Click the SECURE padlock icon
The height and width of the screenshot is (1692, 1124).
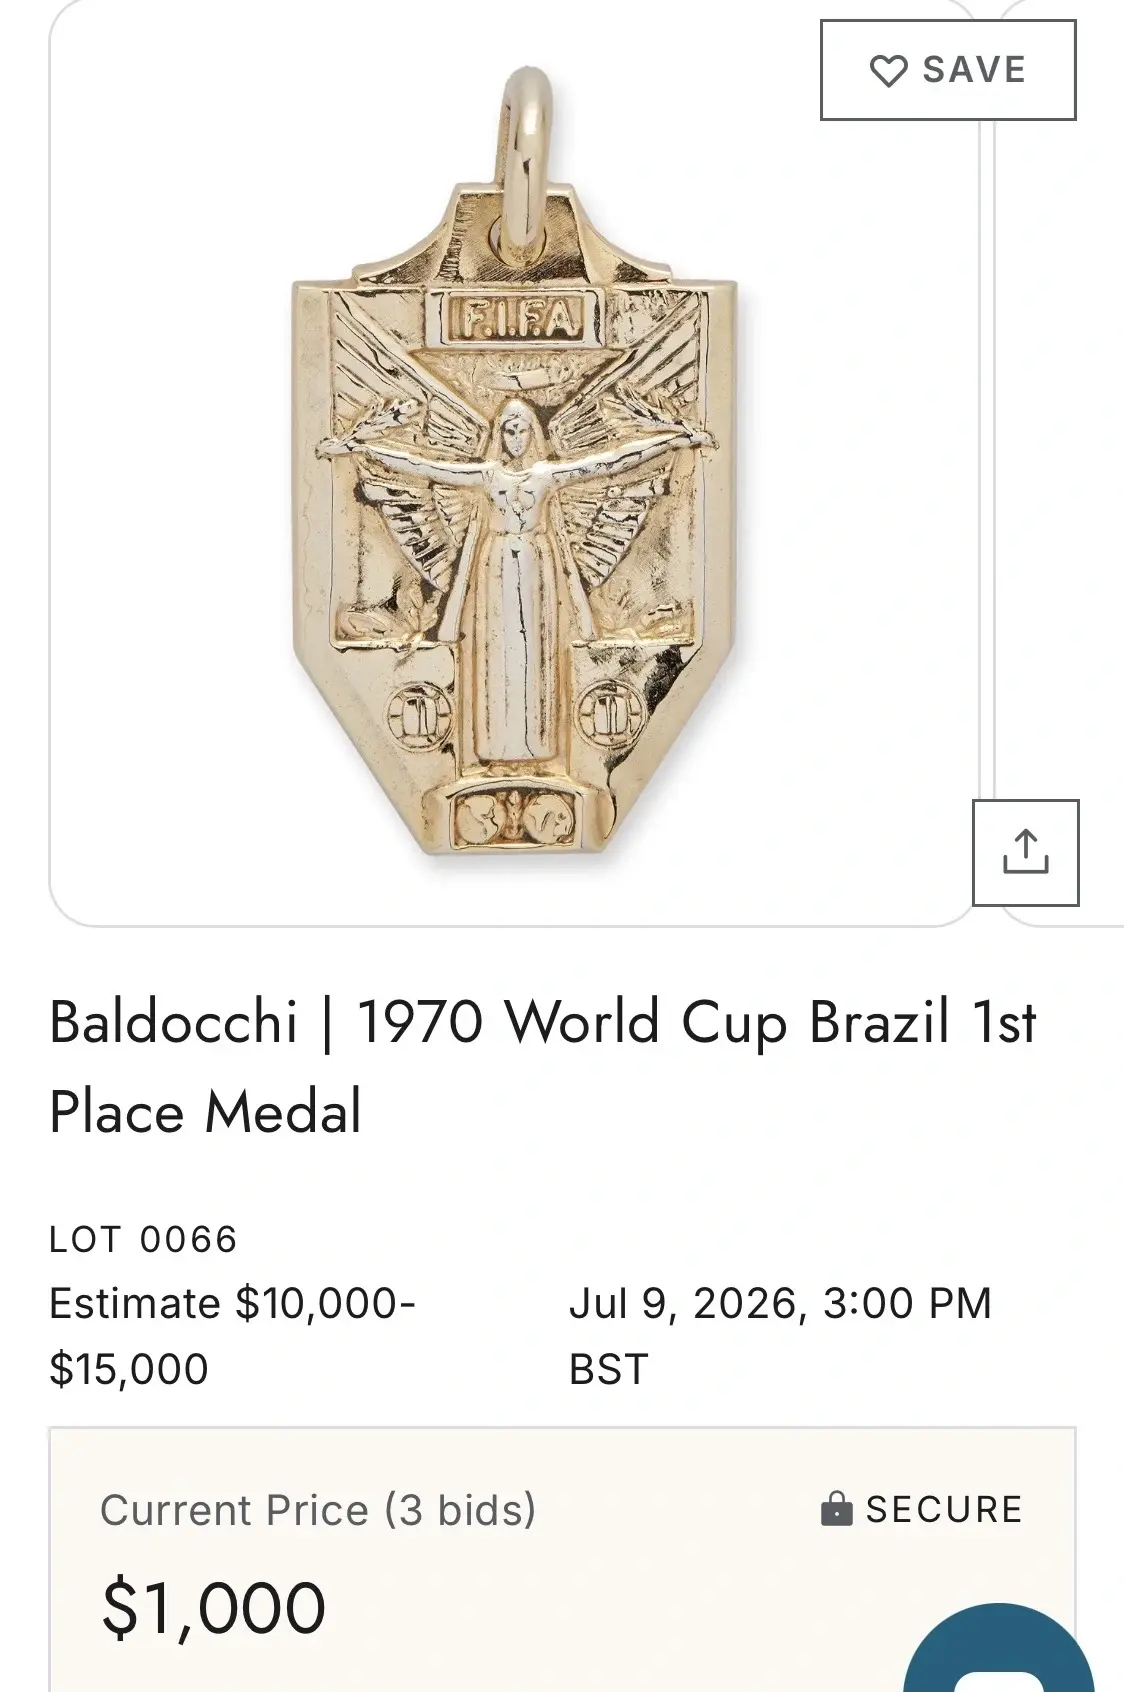836,1509
